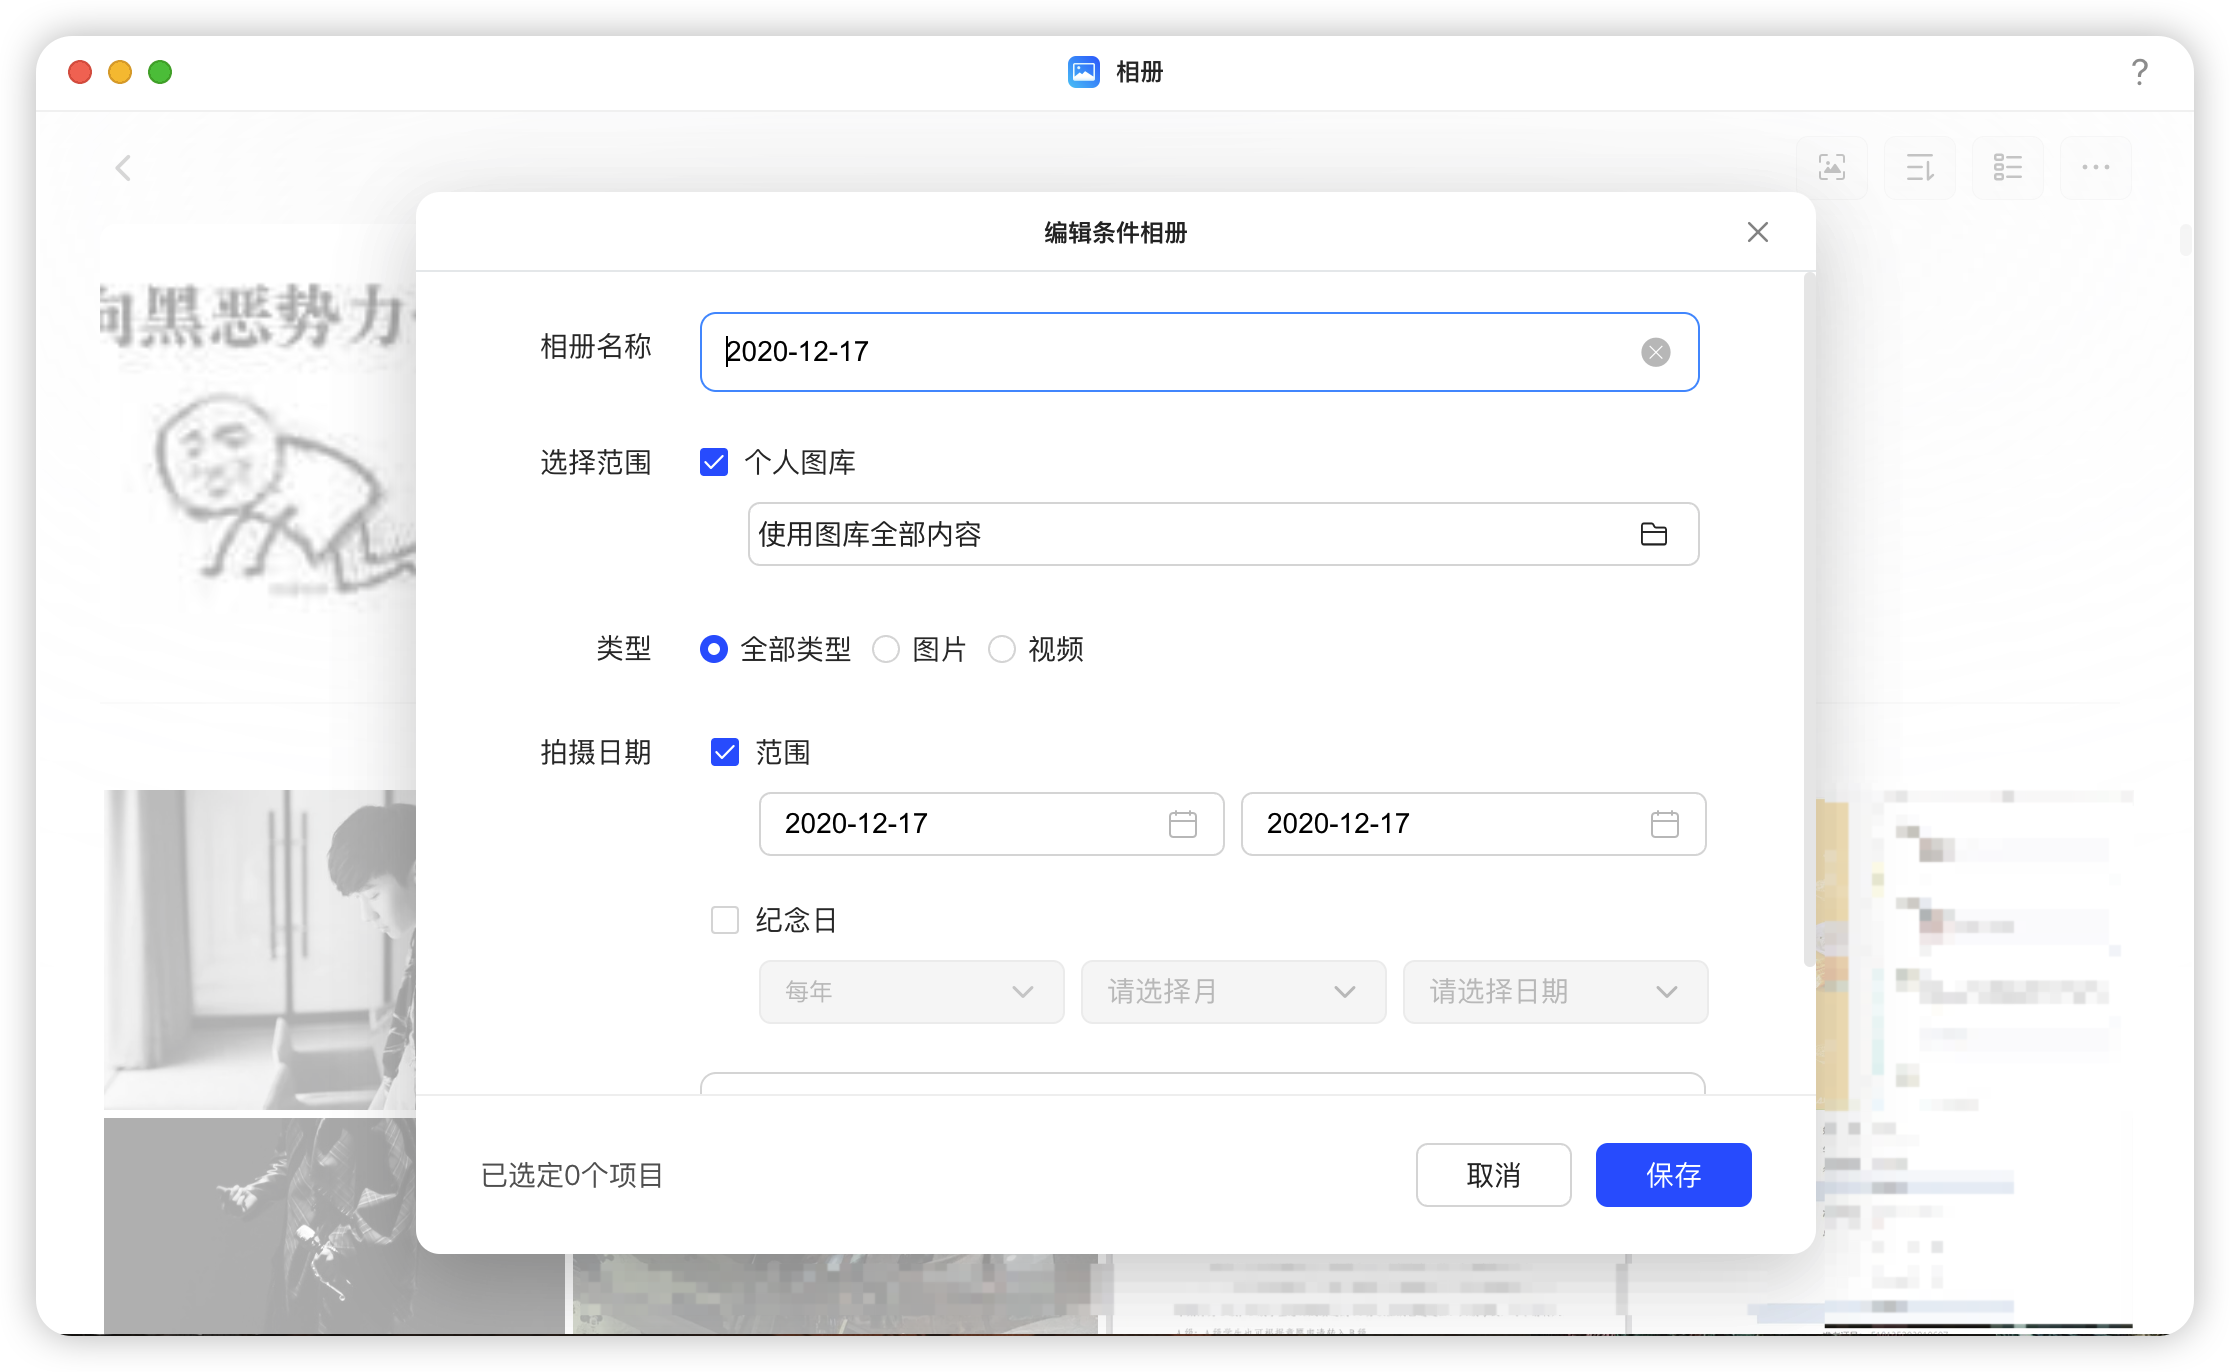The image size is (2230, 1372).
Task: Open calendar icon for end date
Action: 1664,824
